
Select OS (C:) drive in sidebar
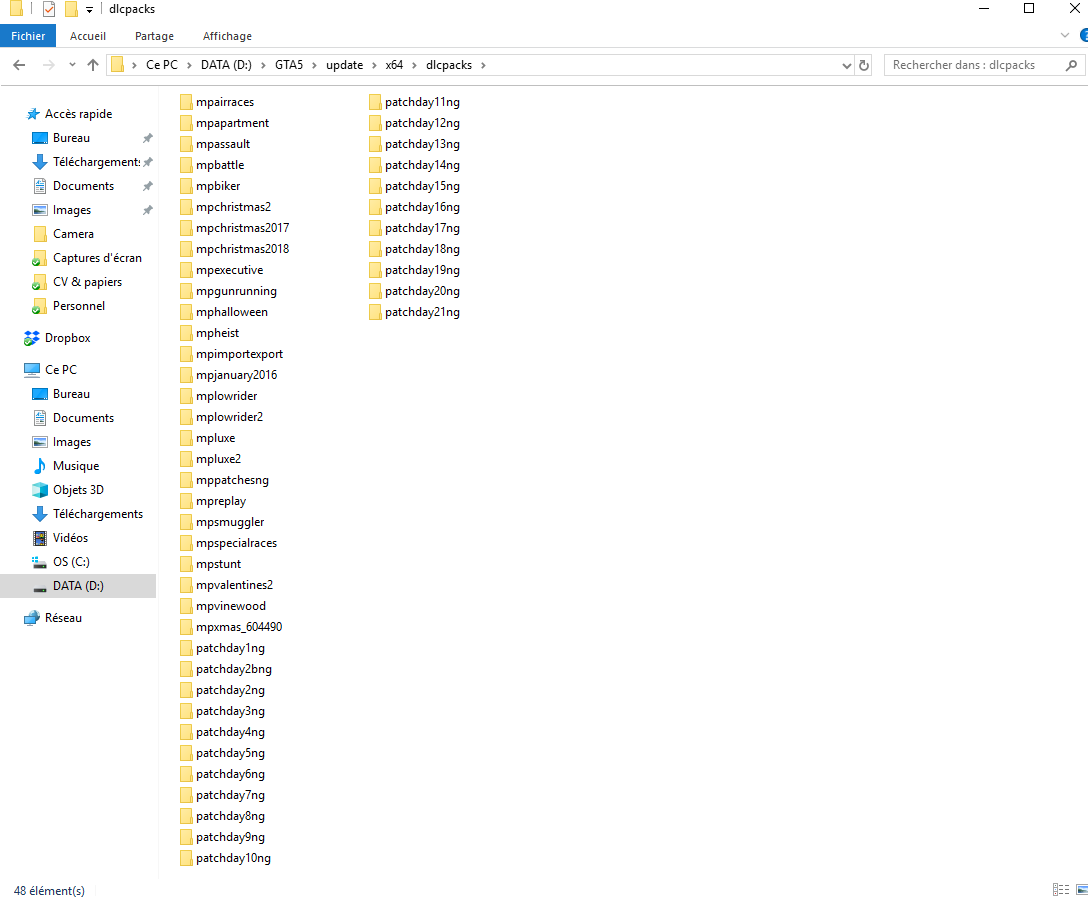point(71,562)
